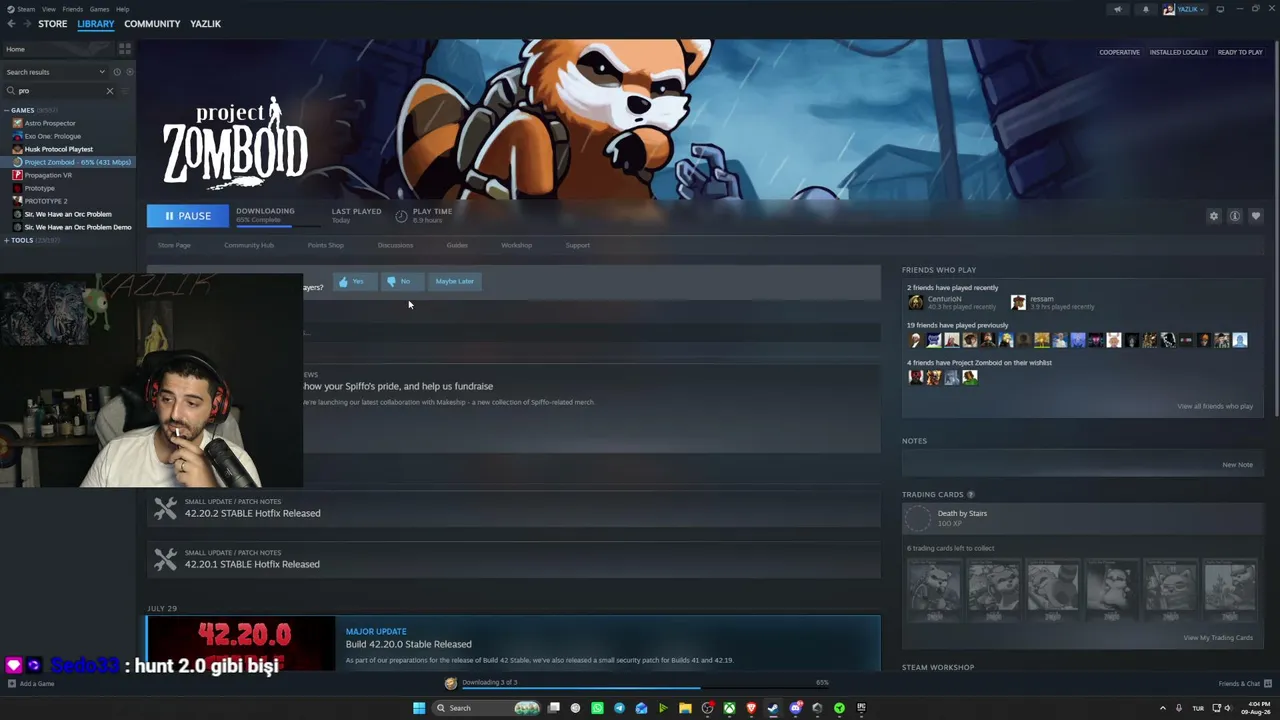Open Workshop link
Screen dimensions: 1280x720
[516, 245]
